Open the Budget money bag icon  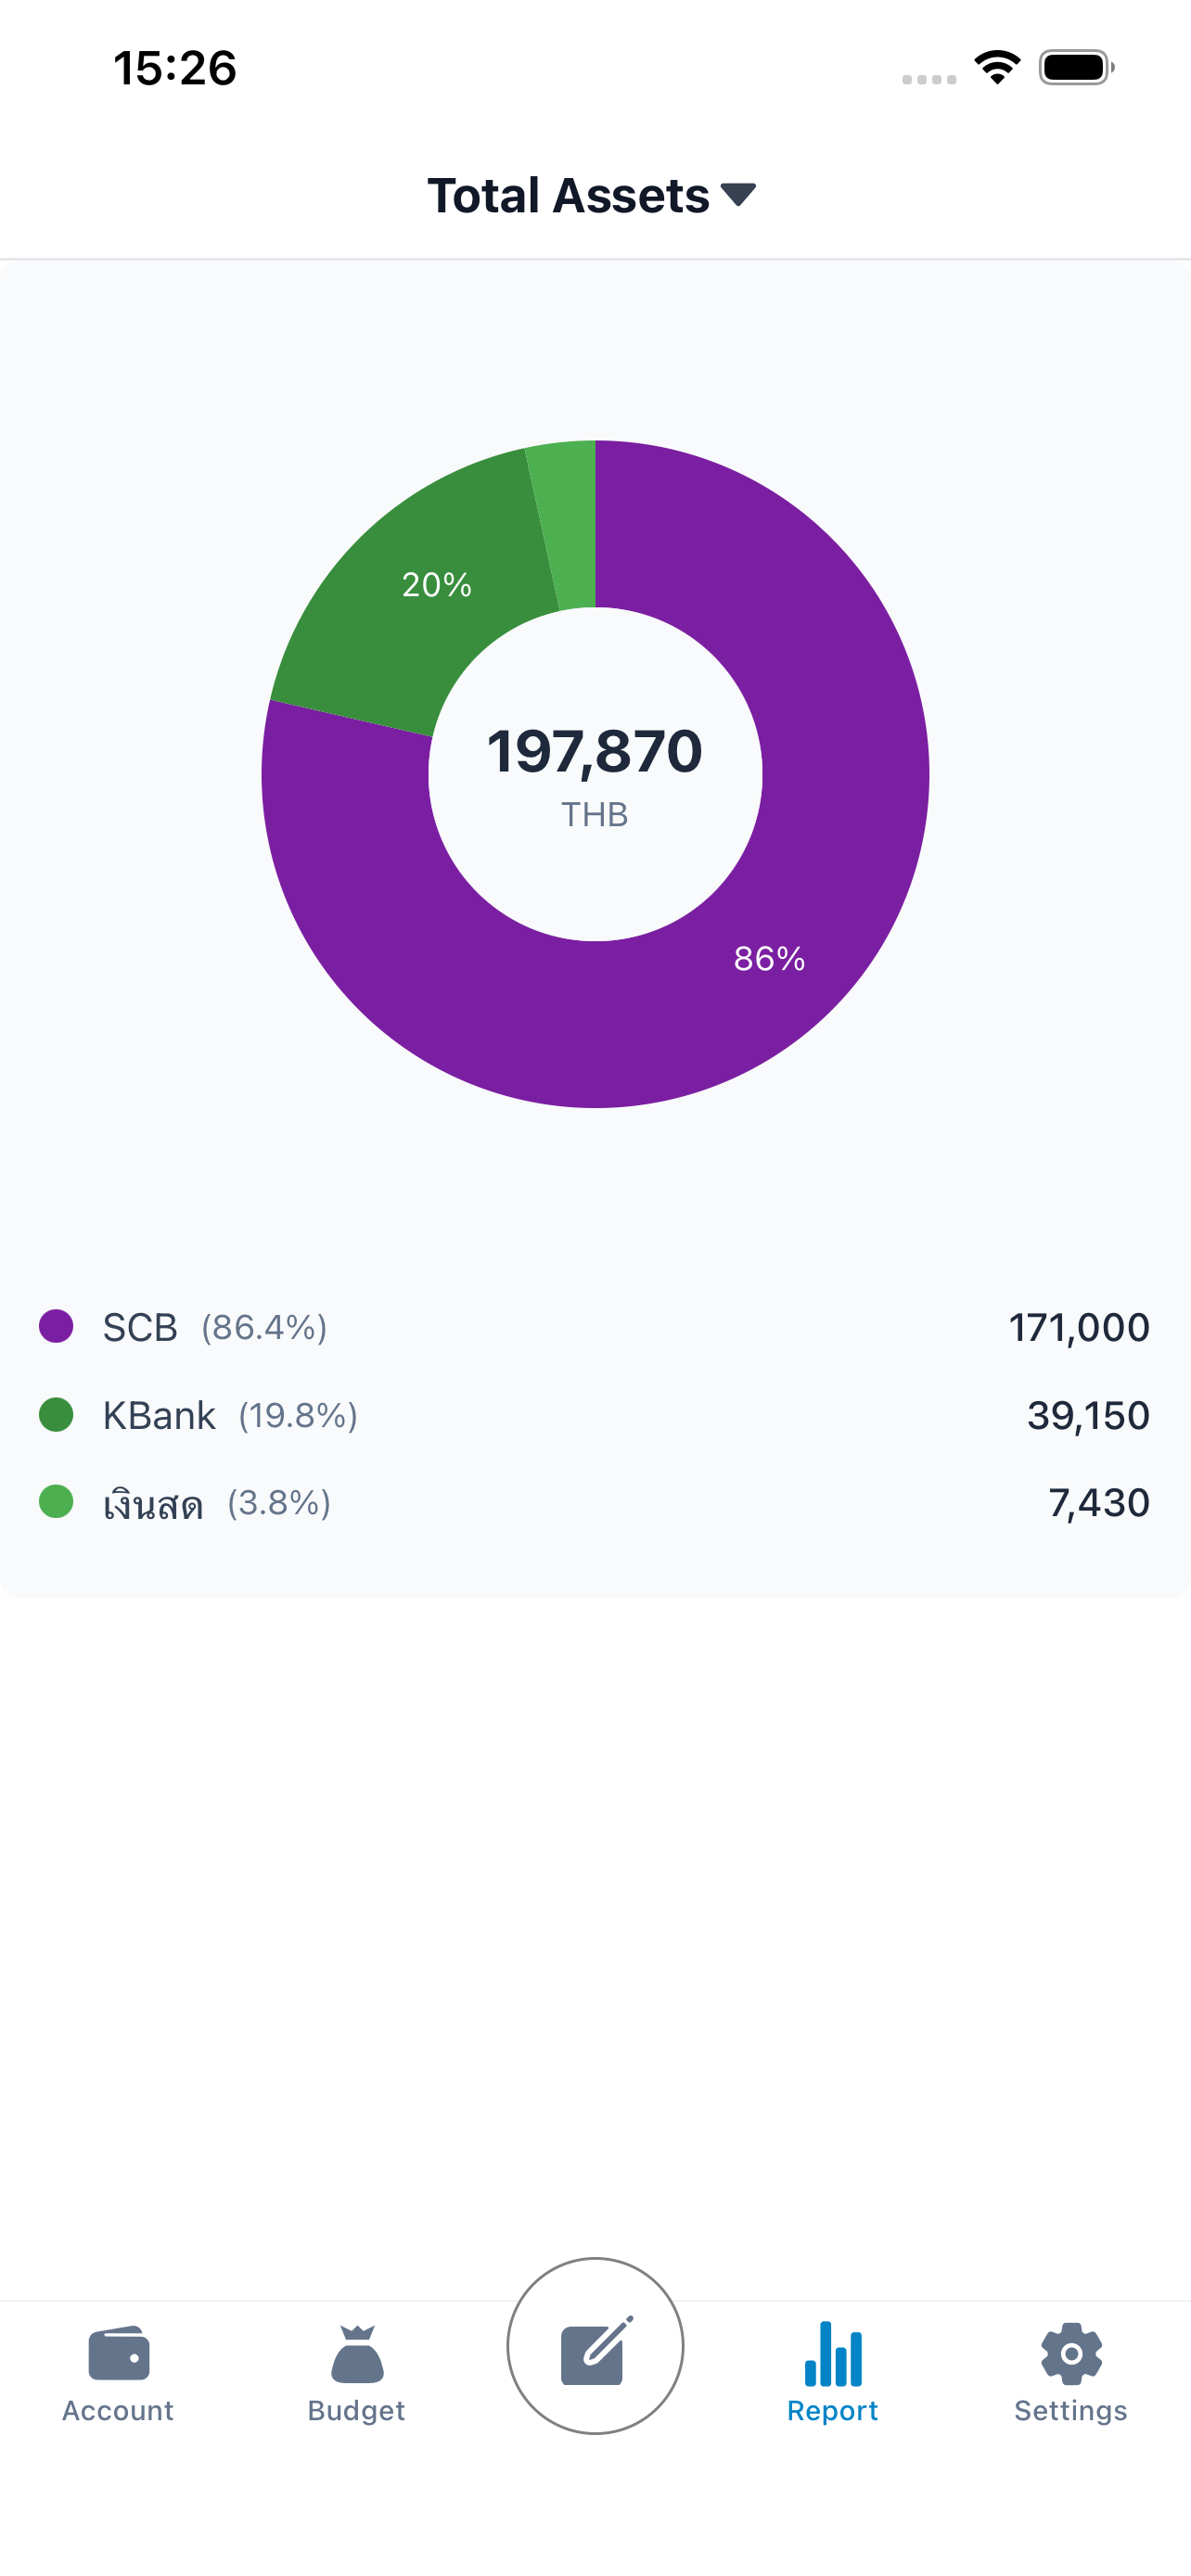click(357, 2353)
